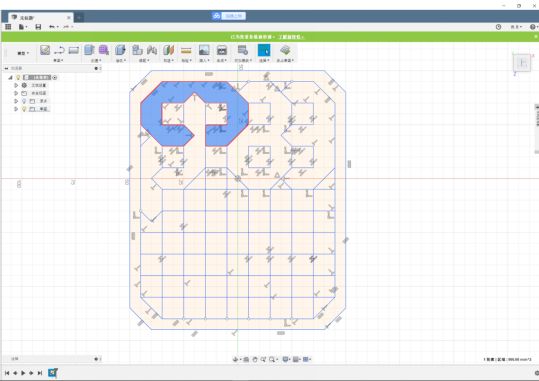
Task: Click the Pan hand icon
Action: [255, 359]
